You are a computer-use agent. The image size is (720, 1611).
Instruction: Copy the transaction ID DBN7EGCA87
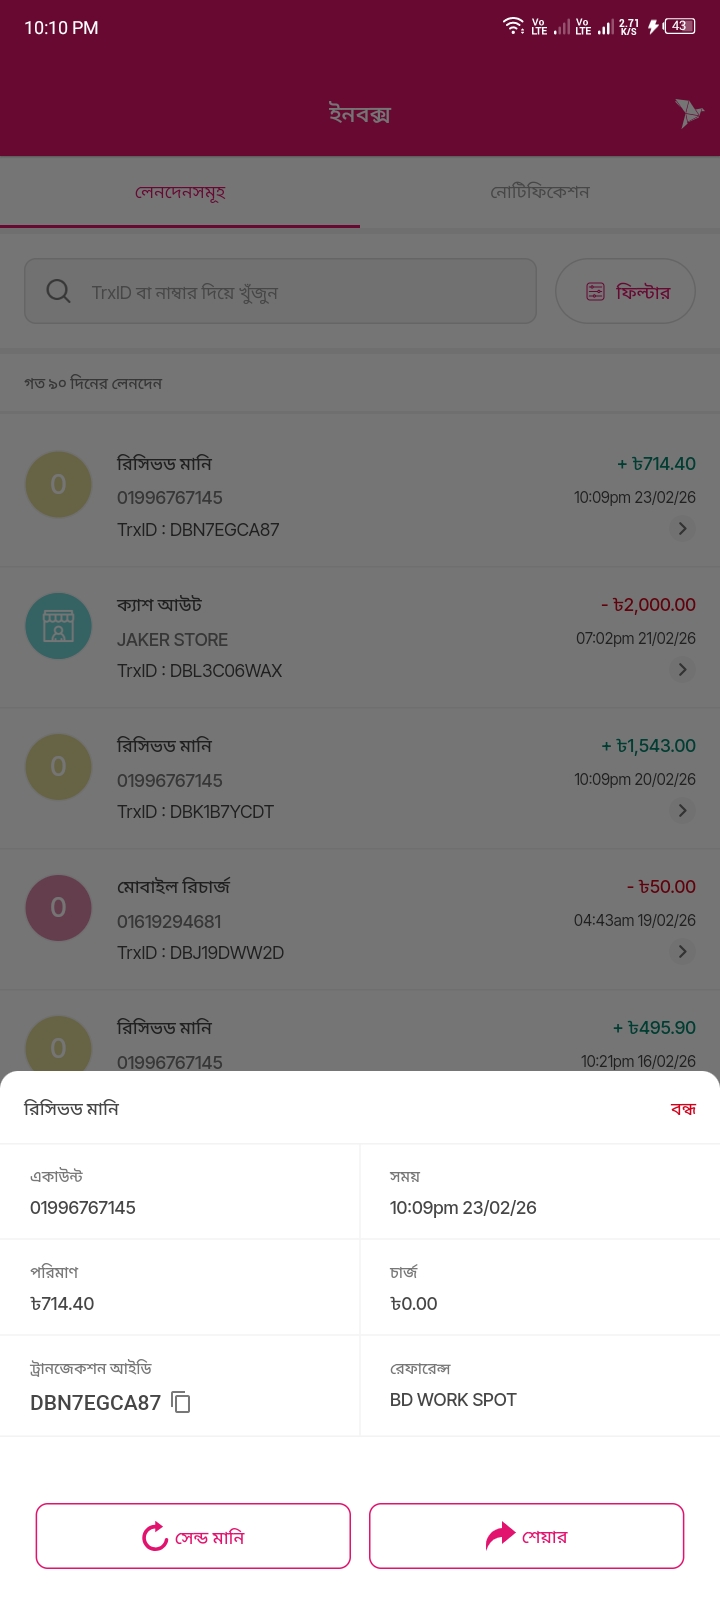pyautogui.click(x=181, y=1402)
